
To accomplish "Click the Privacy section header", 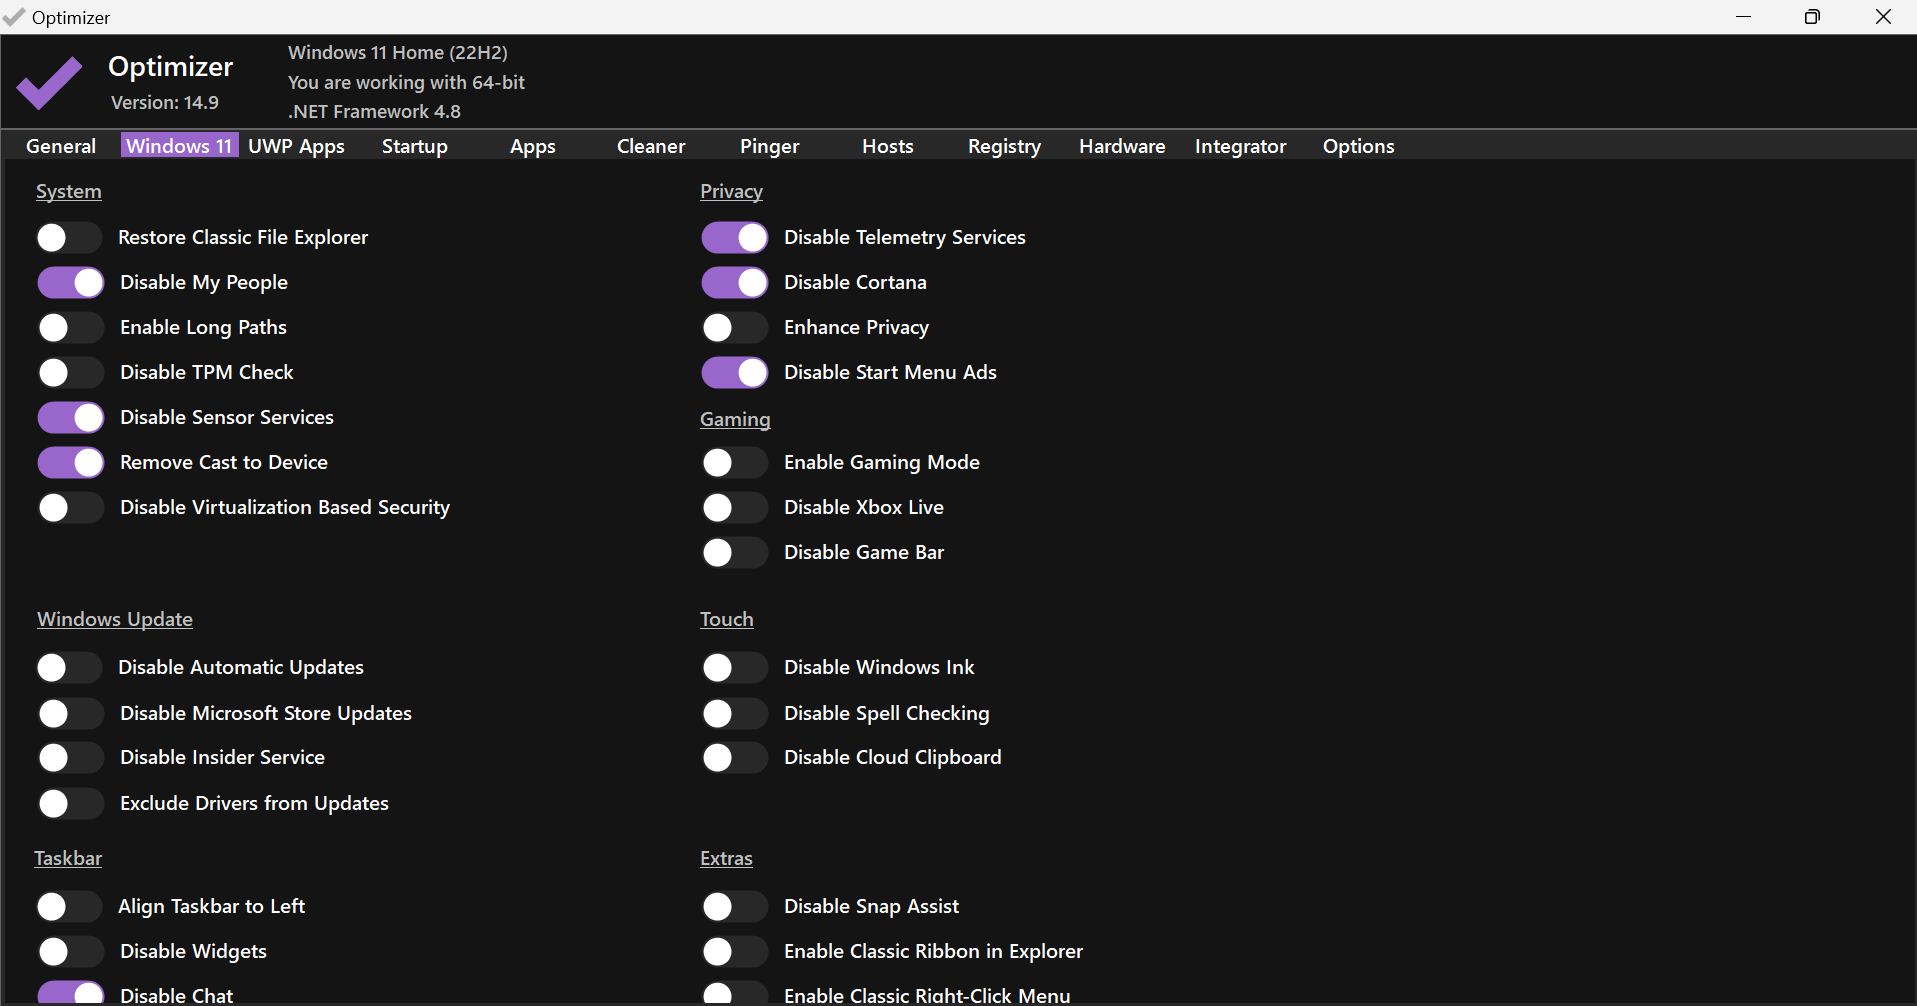I will tap(731, 191).
